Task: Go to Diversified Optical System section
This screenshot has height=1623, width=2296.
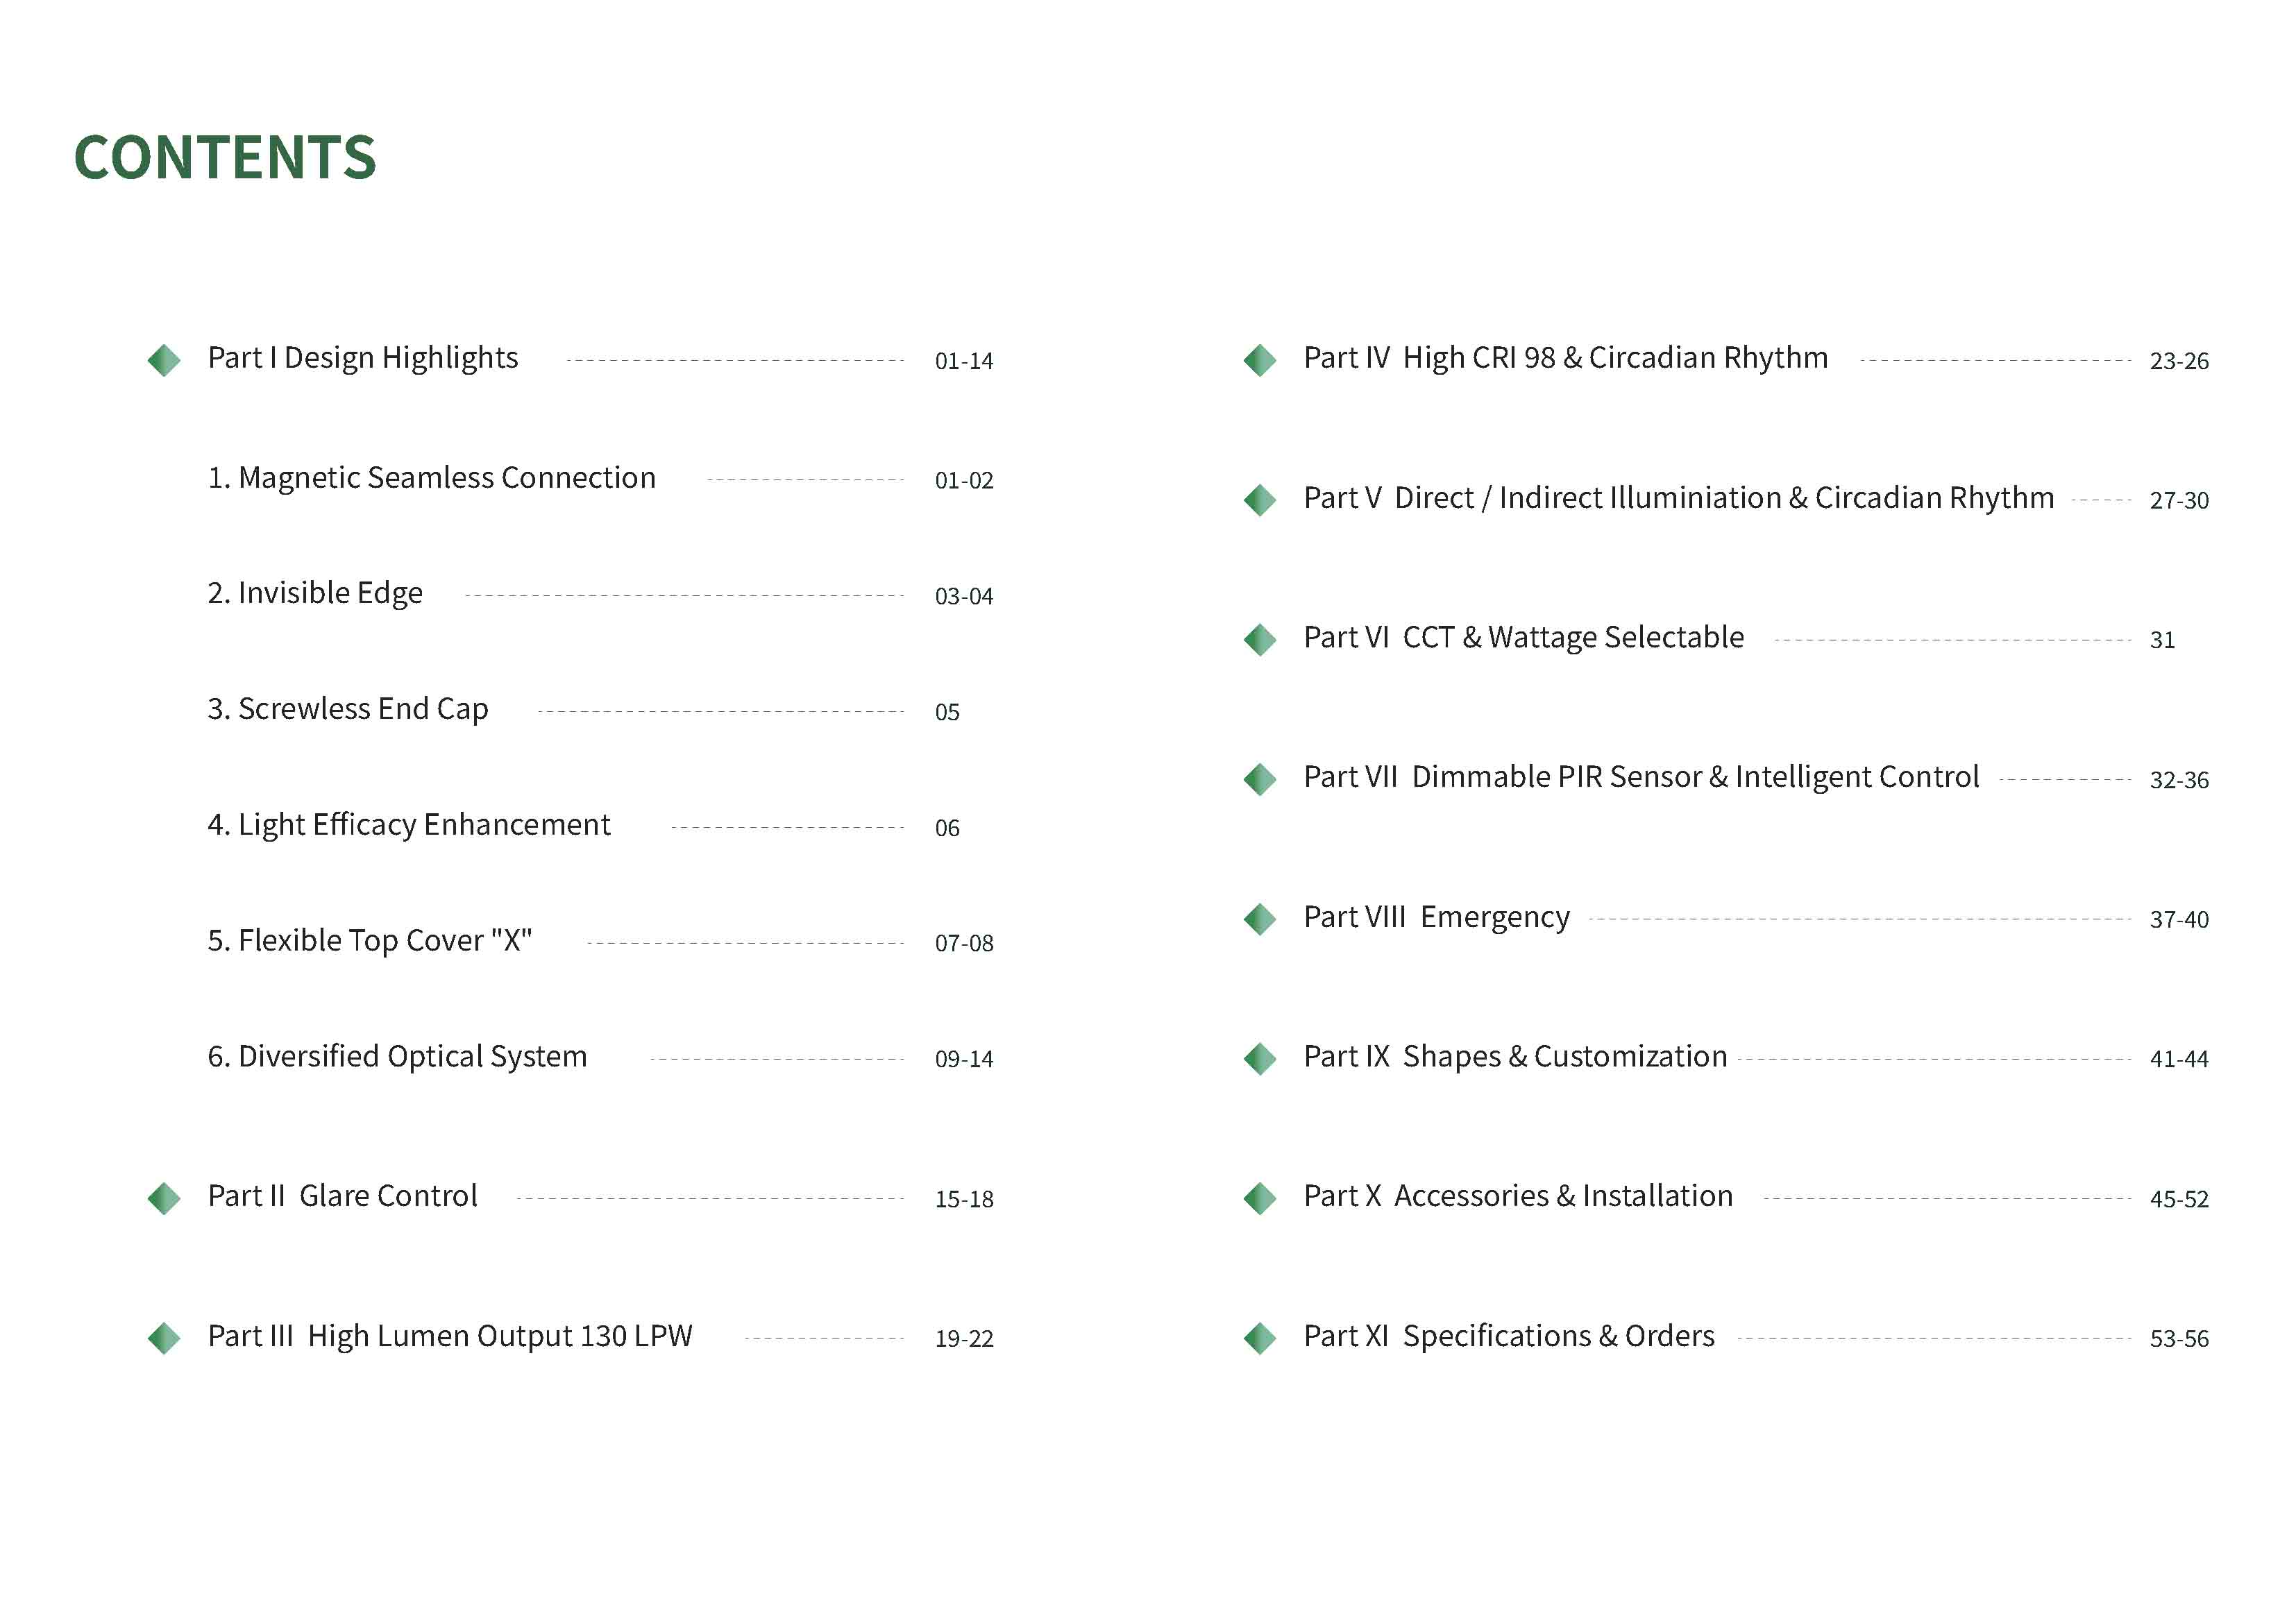Action: point(397,1057)
